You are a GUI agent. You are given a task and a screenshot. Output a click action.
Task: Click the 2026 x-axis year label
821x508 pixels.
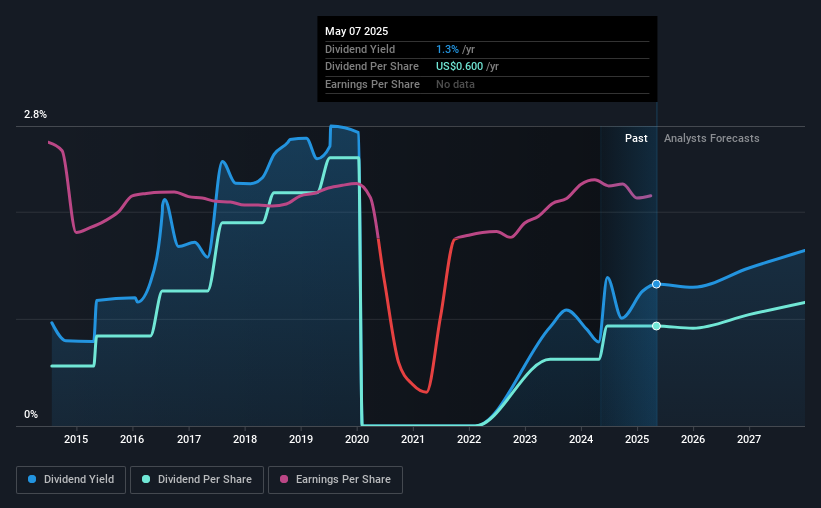click(x=693, y=439)
